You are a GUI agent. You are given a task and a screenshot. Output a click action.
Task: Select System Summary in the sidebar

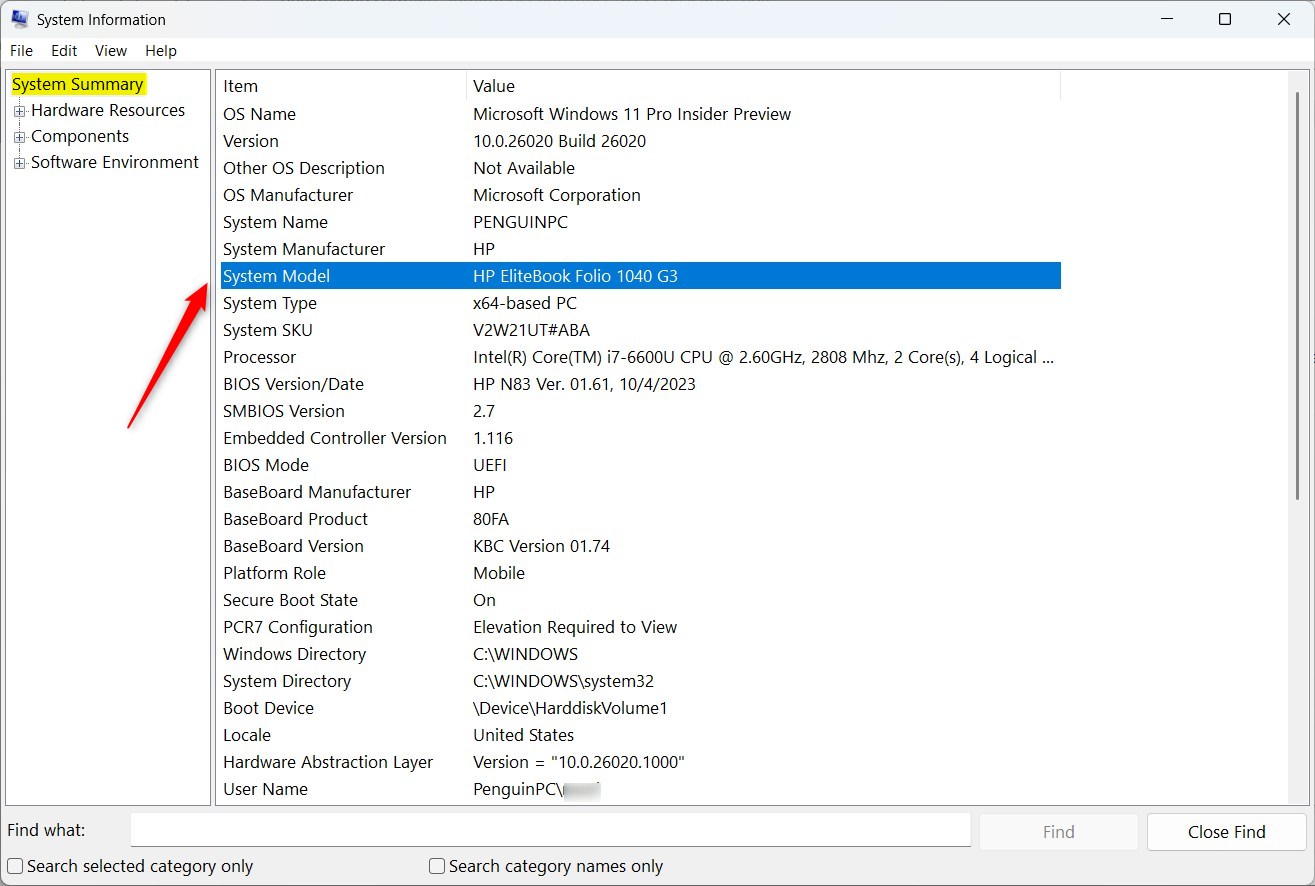click(x=78, y=84)
